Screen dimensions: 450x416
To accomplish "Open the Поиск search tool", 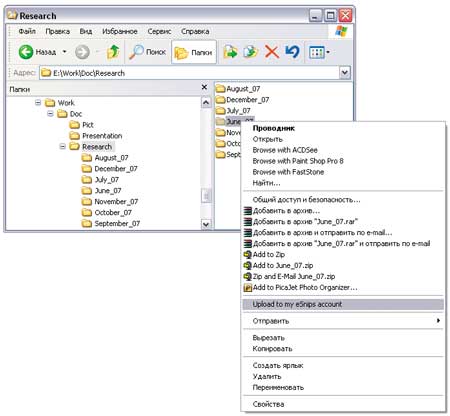I will coord(147,52).
